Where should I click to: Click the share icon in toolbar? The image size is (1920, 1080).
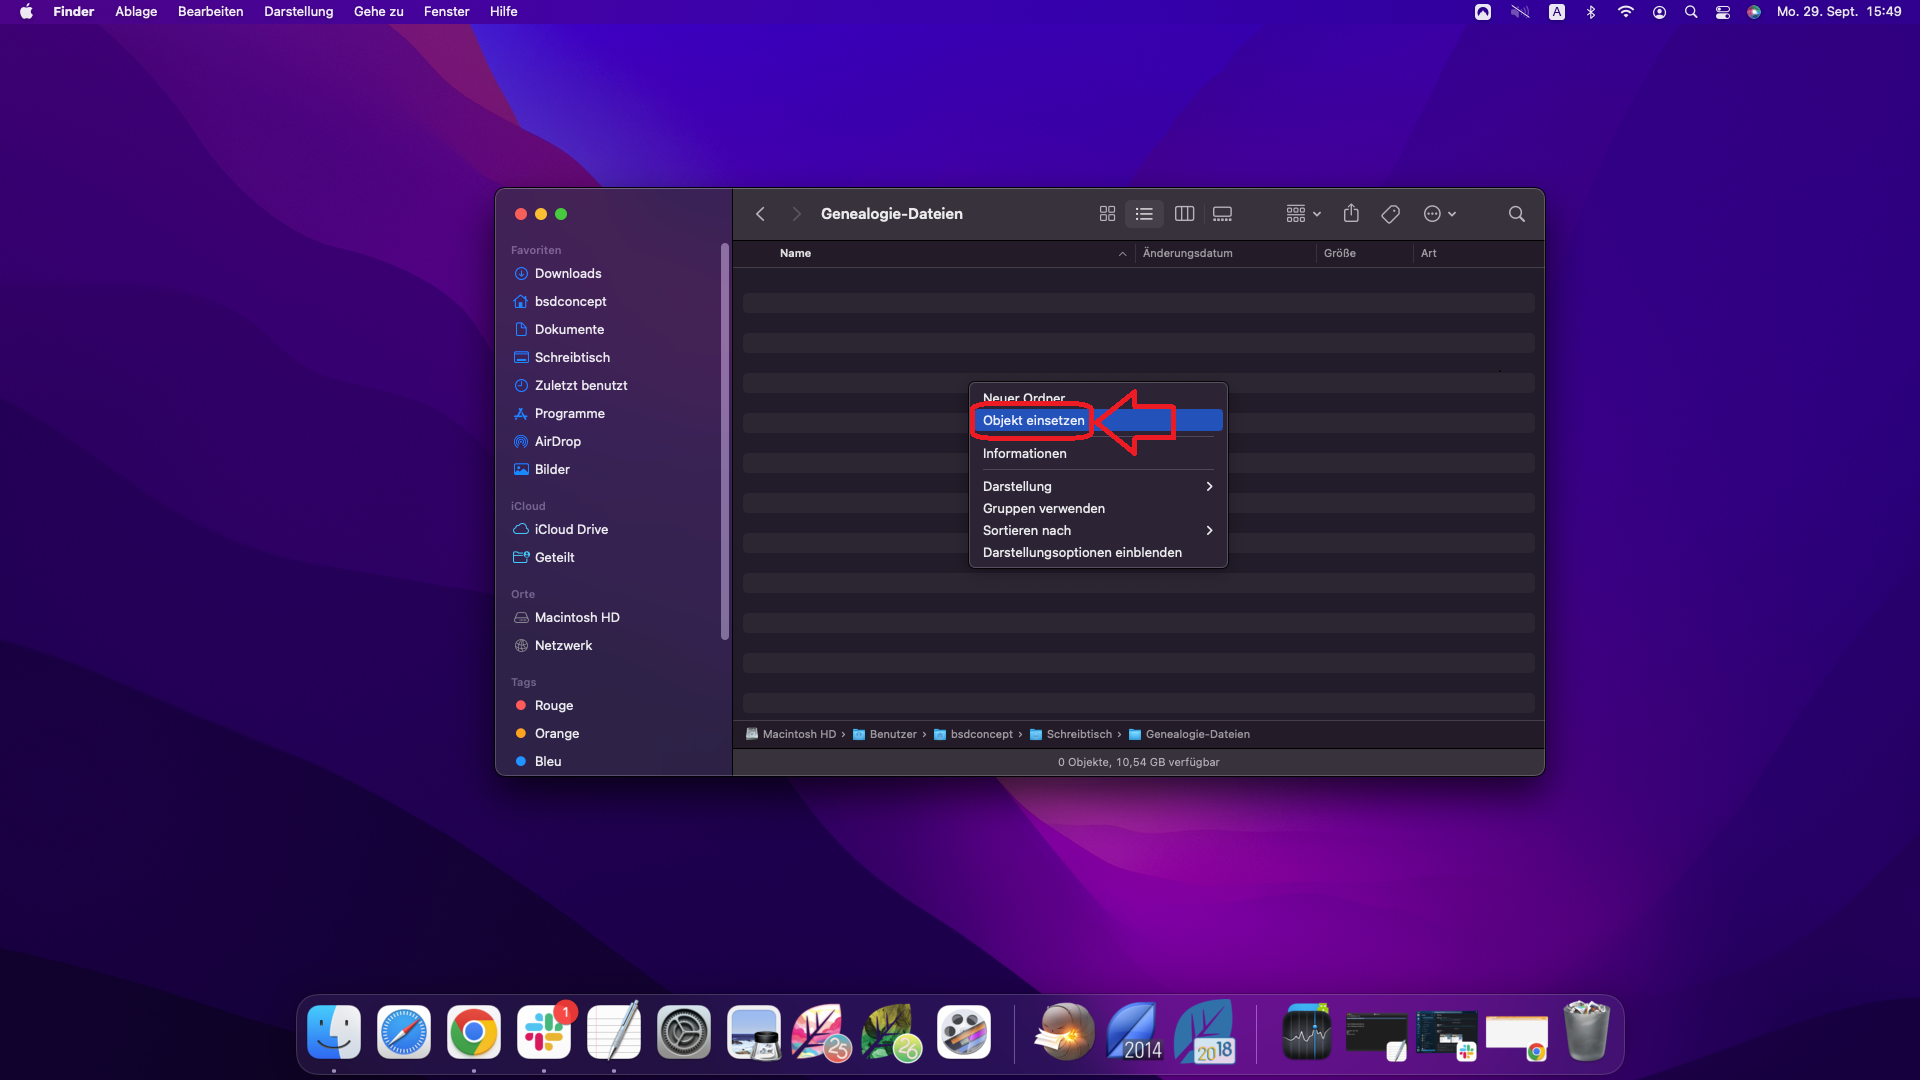tap(1351, 214)
